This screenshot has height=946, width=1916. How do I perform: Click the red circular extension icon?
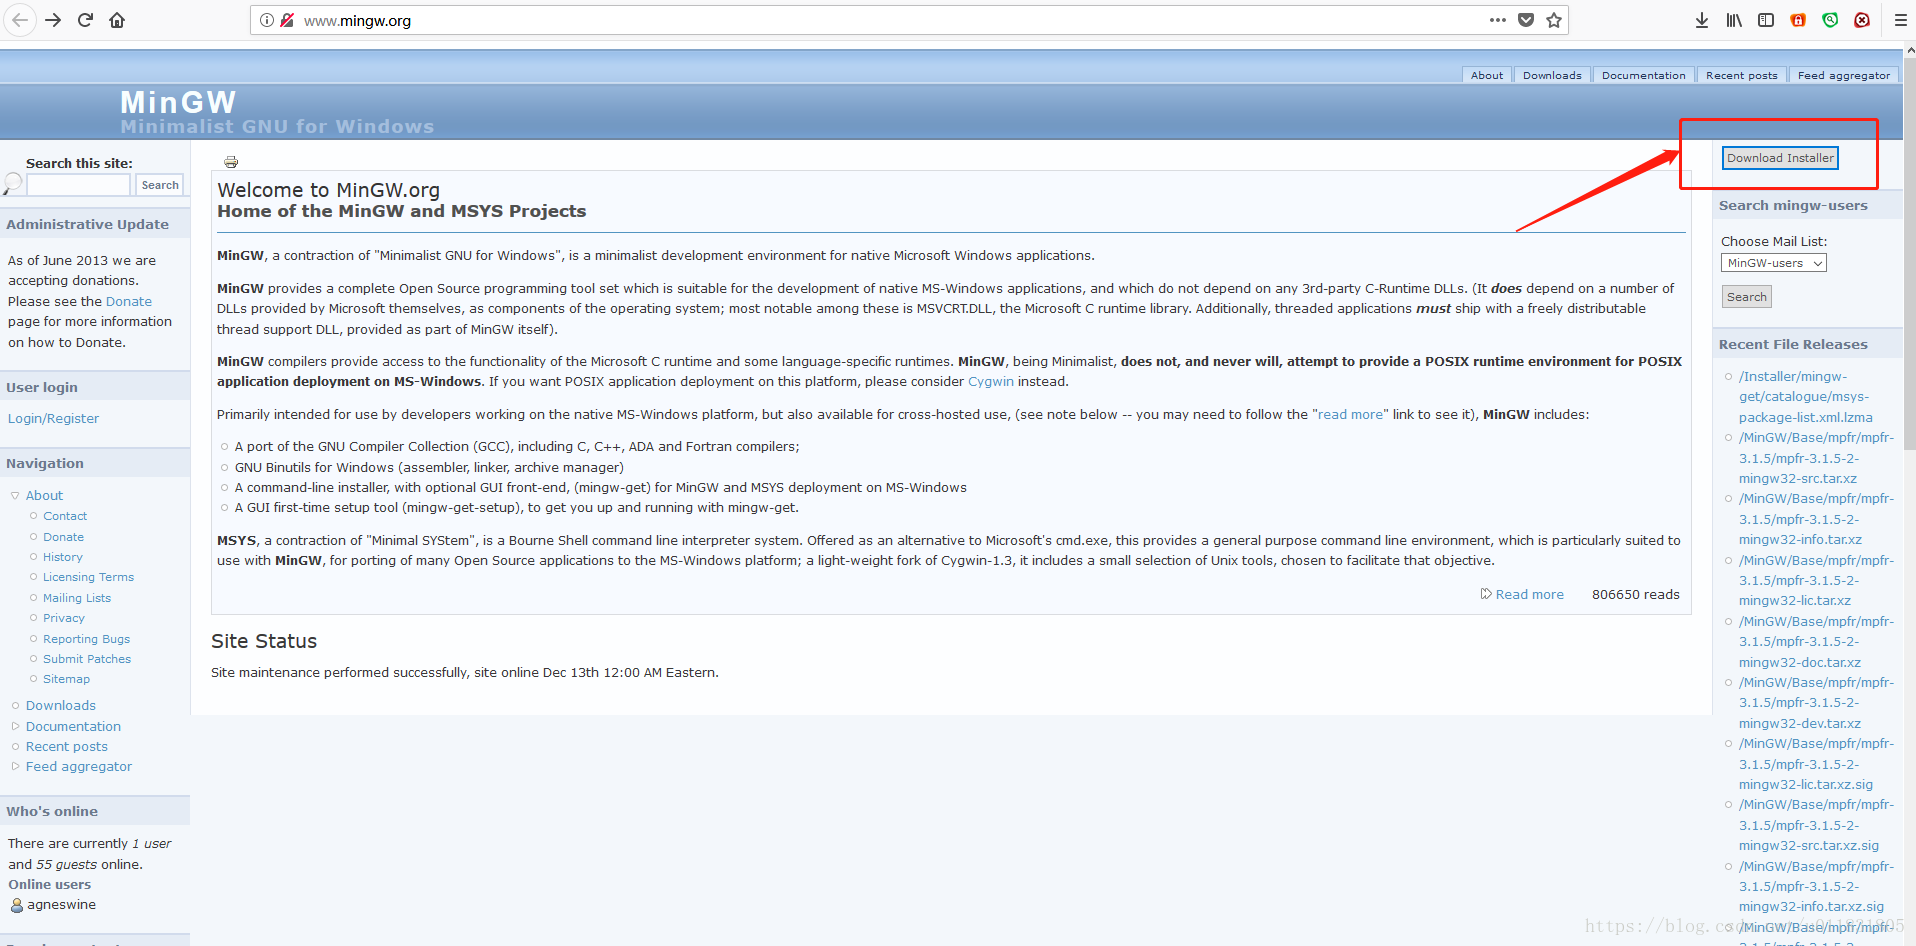[1862, 20]
